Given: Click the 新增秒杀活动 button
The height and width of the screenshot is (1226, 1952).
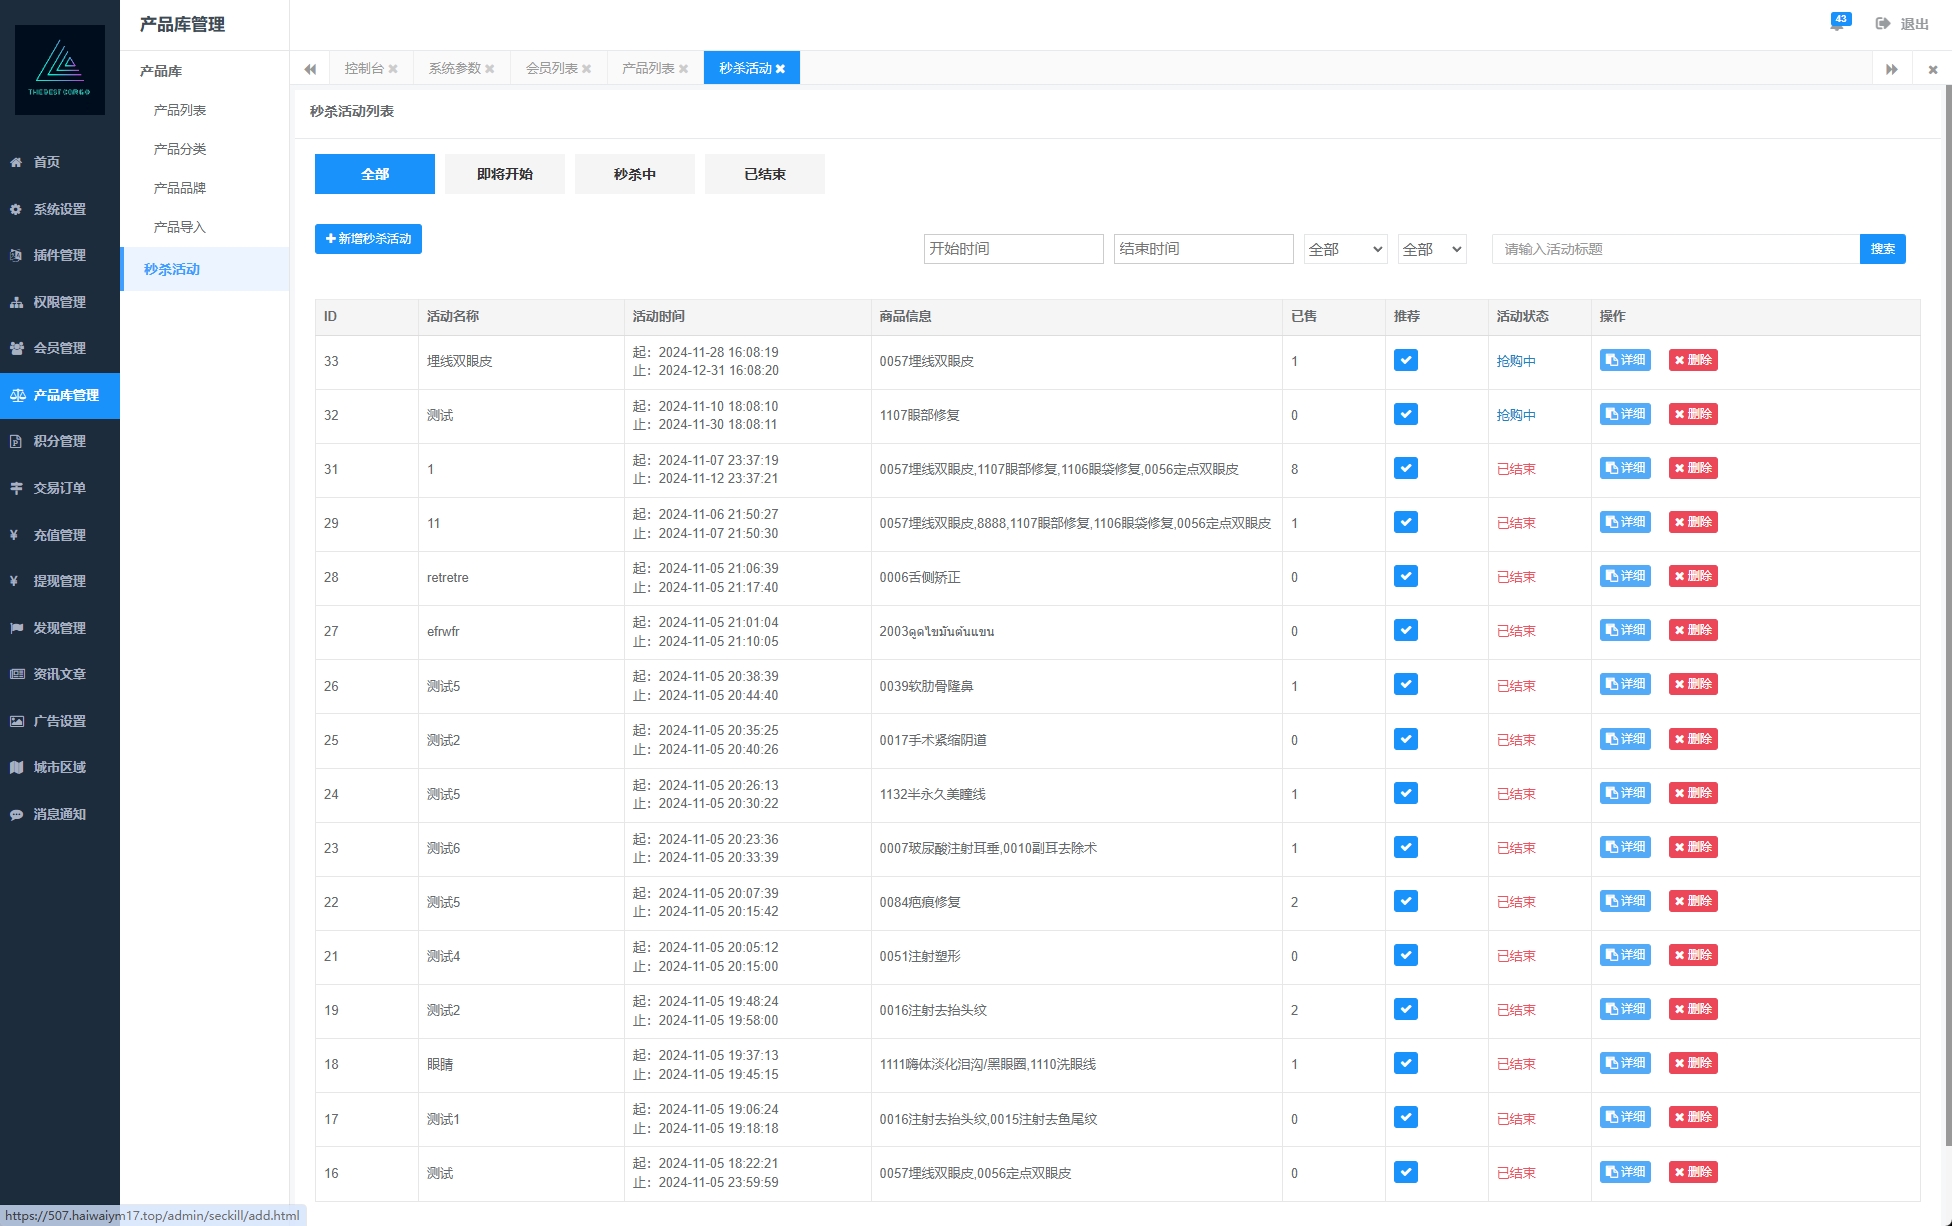Looking at the screenshot, I should point(366,239).
